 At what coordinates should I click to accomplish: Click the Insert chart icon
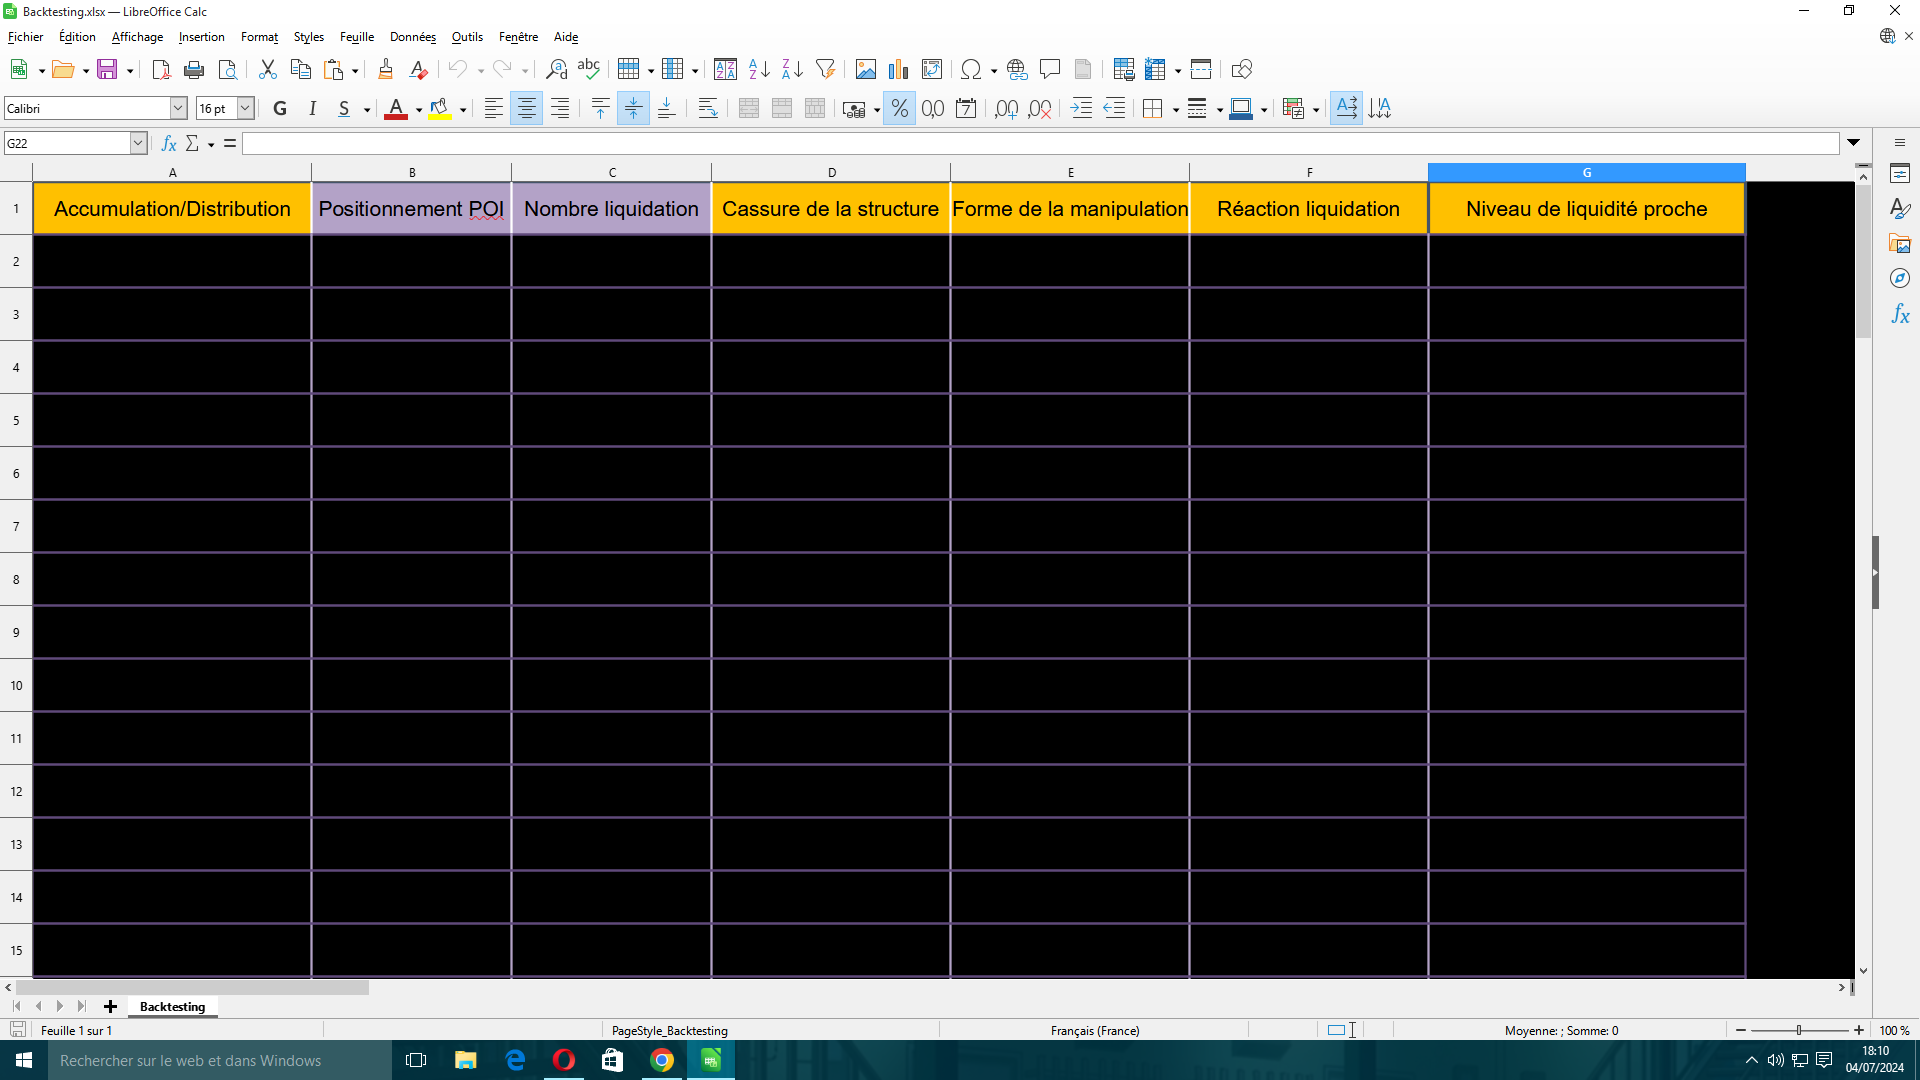(x=898, y=69)
